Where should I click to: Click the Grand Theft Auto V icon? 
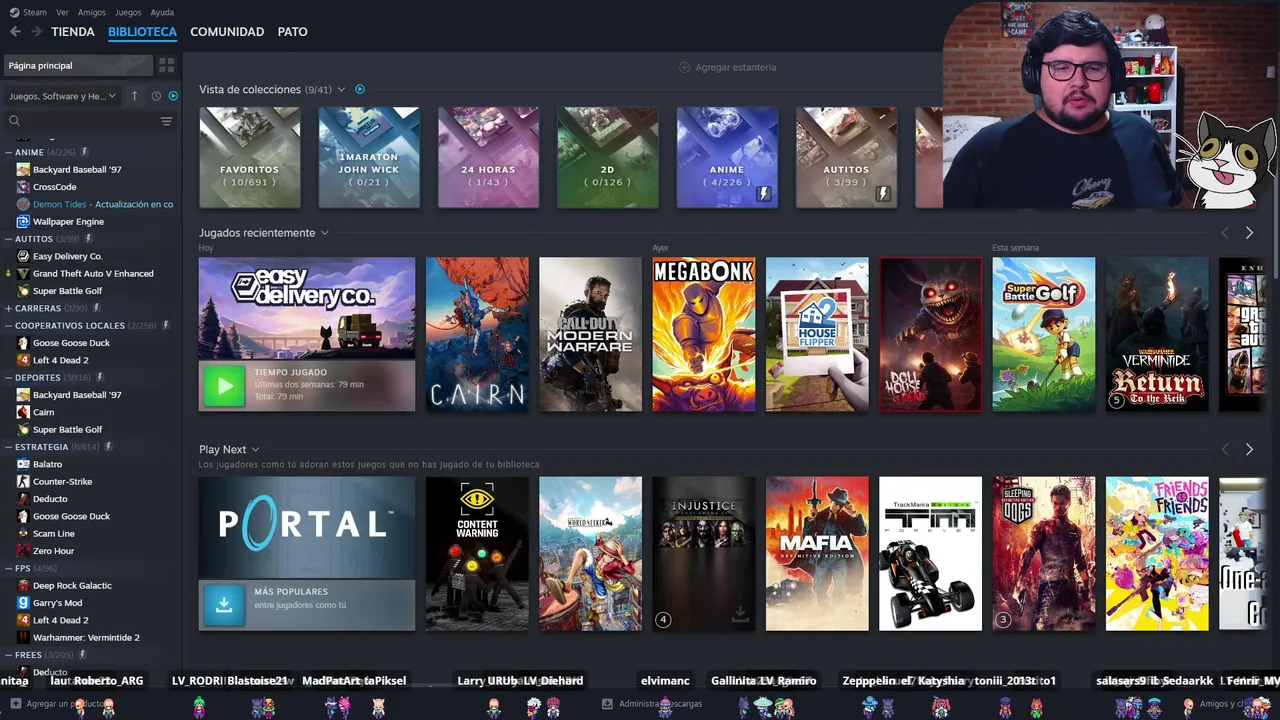tap(23, 273)
